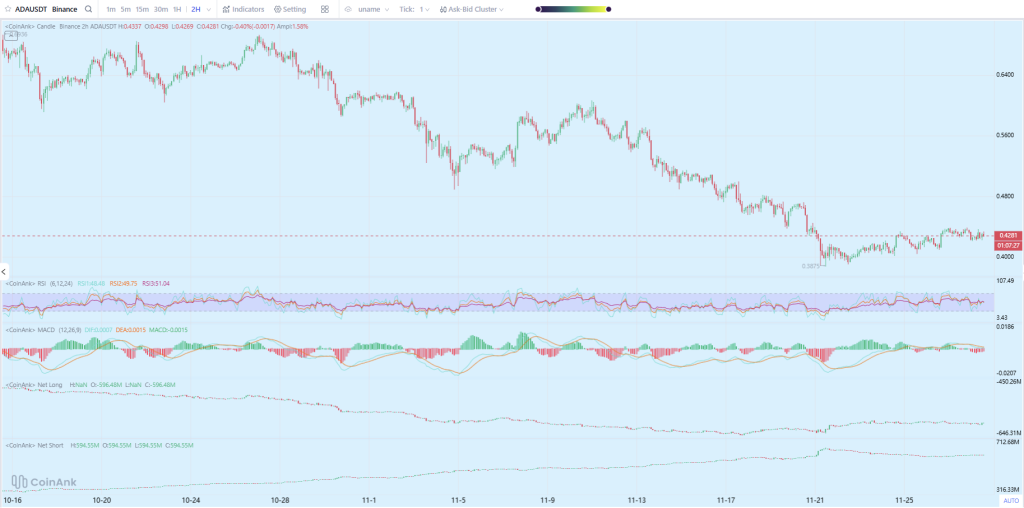Switch to 30m timeframe
Viewport: 1024px width, 508px height.
coord(160,9)
